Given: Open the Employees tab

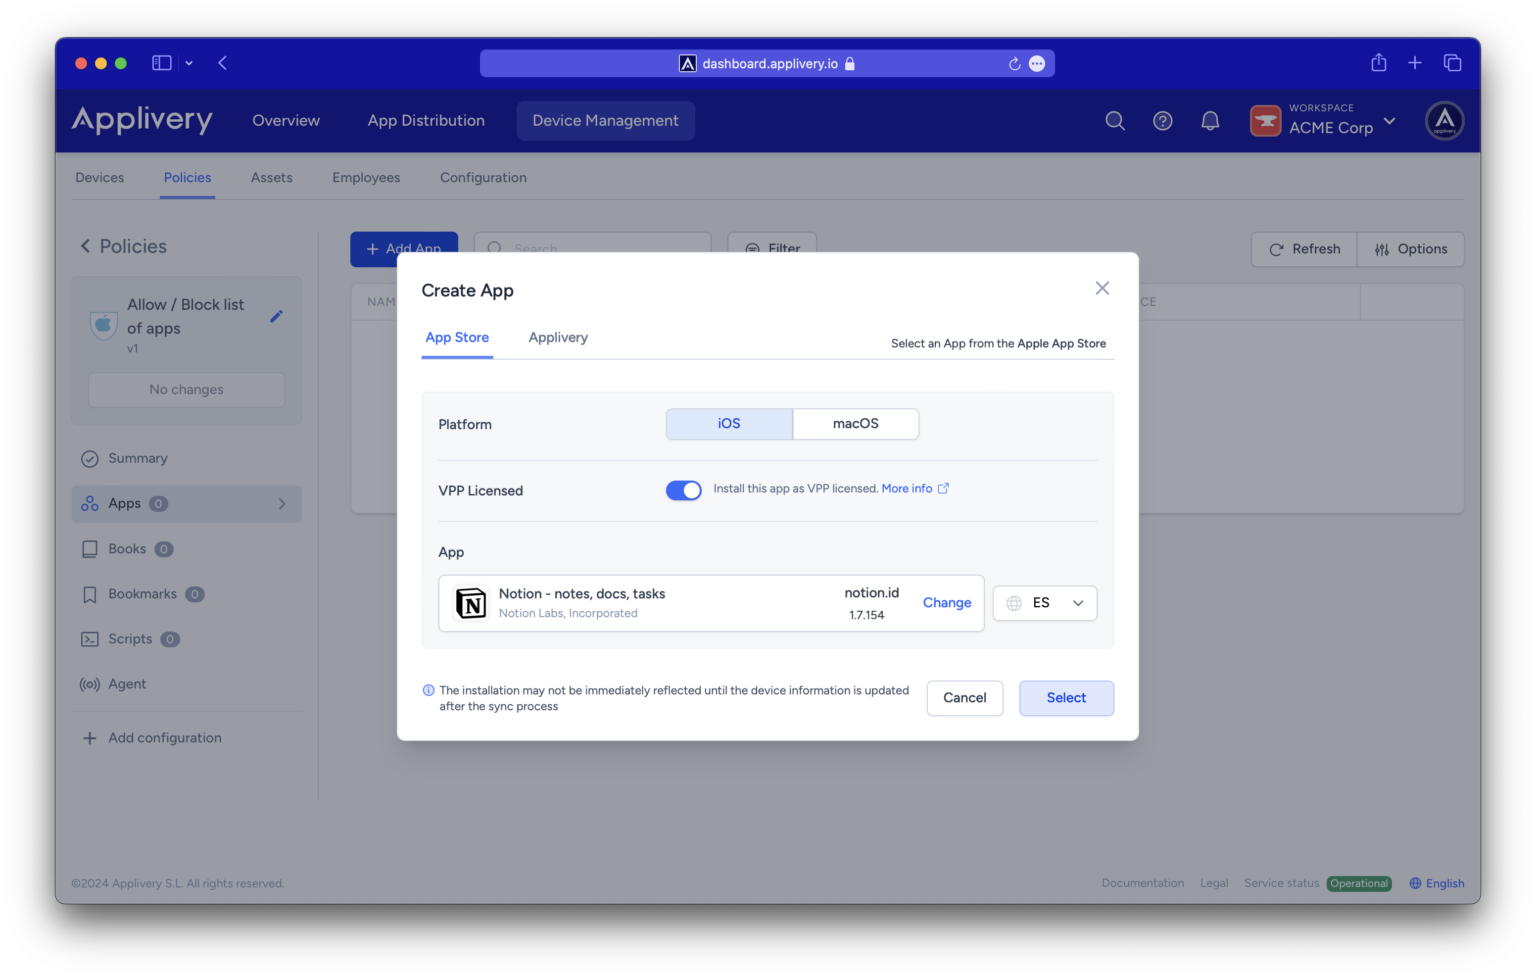Looking at the screenshot, I should 366,177.
